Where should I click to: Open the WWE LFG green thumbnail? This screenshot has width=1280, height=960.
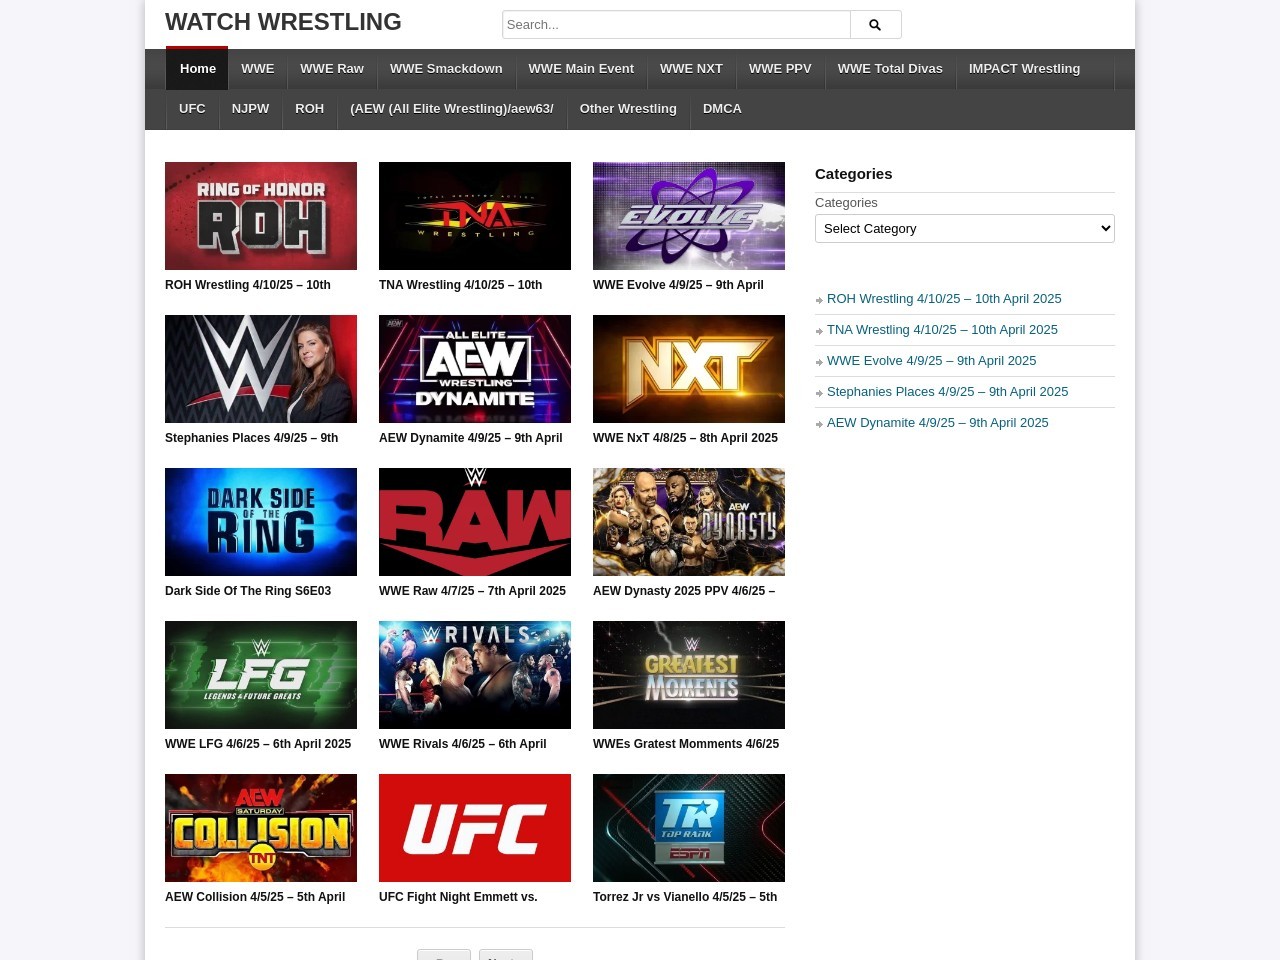pyautogui.click(x=261, y=675)
